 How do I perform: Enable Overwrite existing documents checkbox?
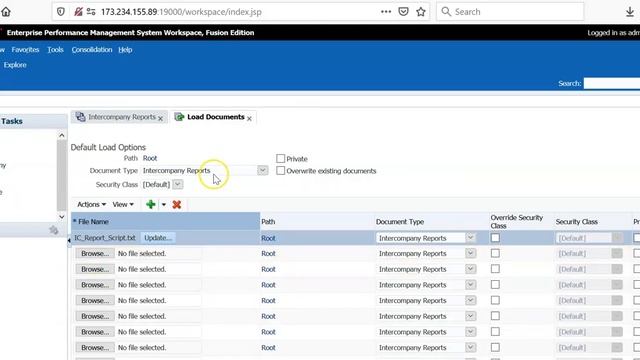pos(280,171)
